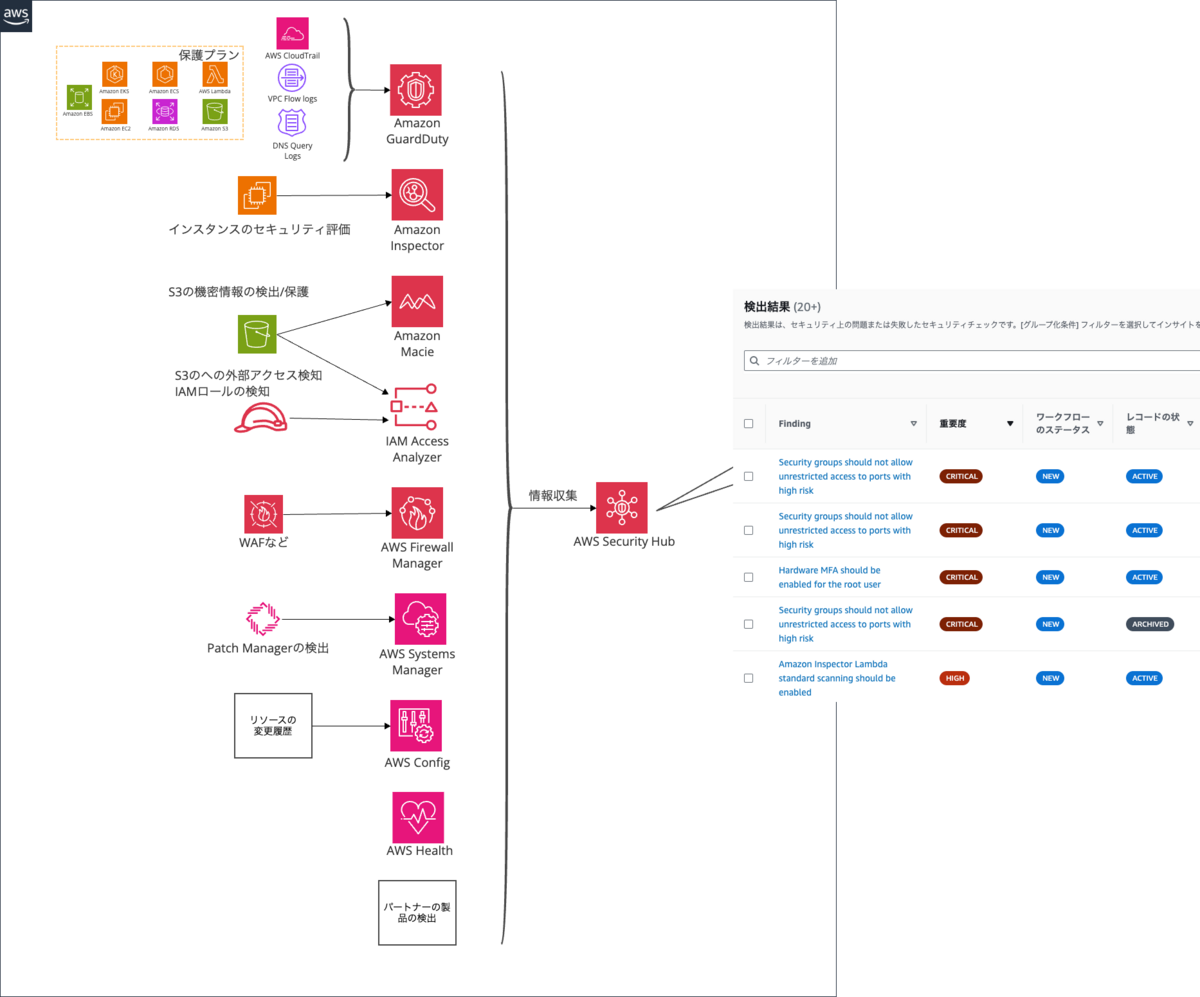This screenshot has width=1200, height=997.
Task: Click the AWS Security Hub icon
Action: click(x=622, y=508)
